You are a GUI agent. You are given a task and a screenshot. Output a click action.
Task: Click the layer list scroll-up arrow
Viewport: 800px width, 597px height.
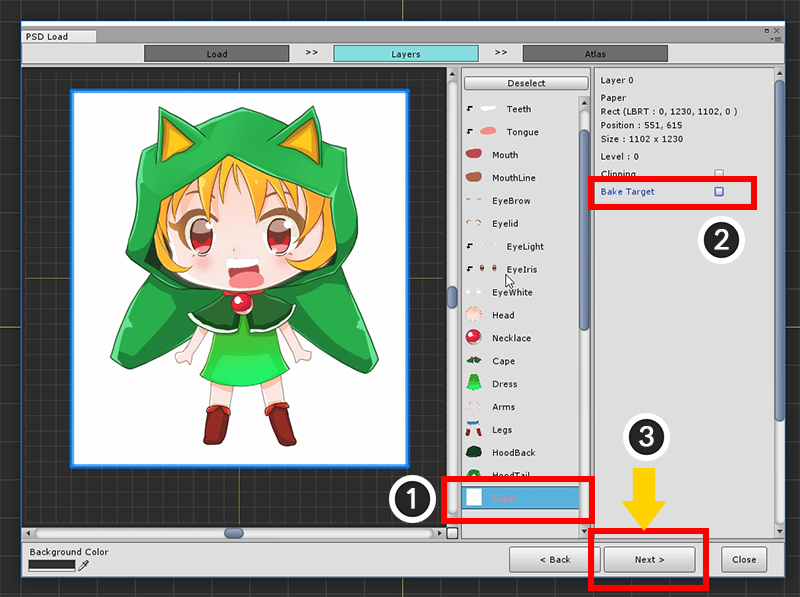(x=584, y=103)
